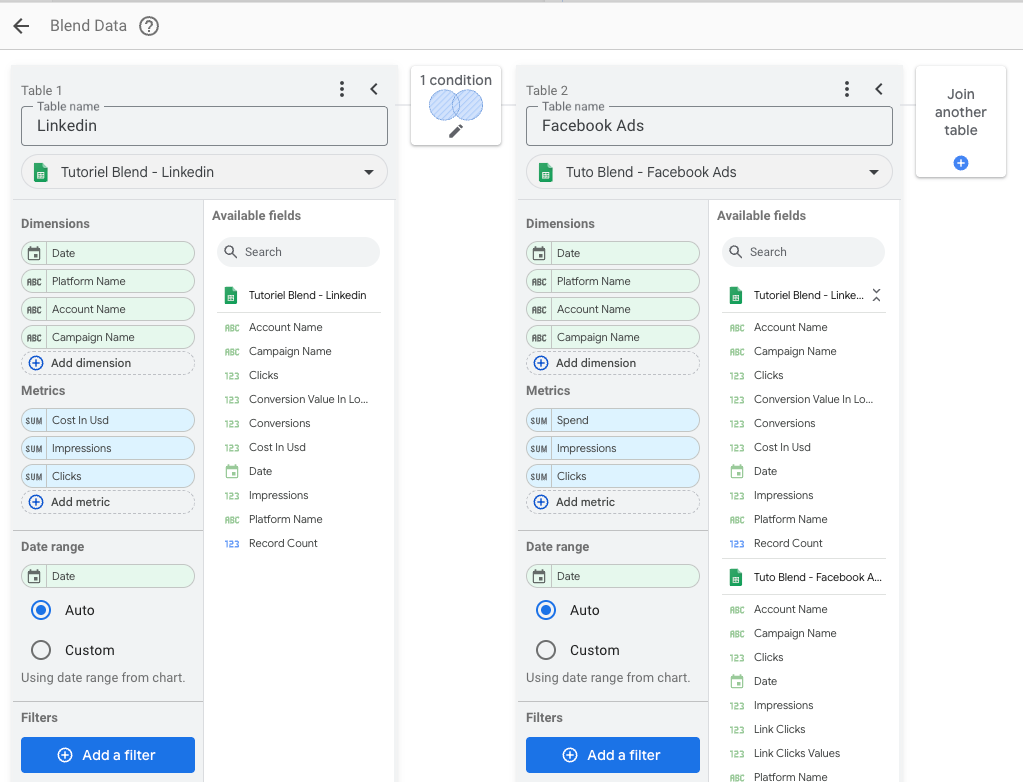The height and width of the screenshot is (782, 1023).
Task: Click Platform Name dimension chip in Table 2
Action: coord(613,282)
